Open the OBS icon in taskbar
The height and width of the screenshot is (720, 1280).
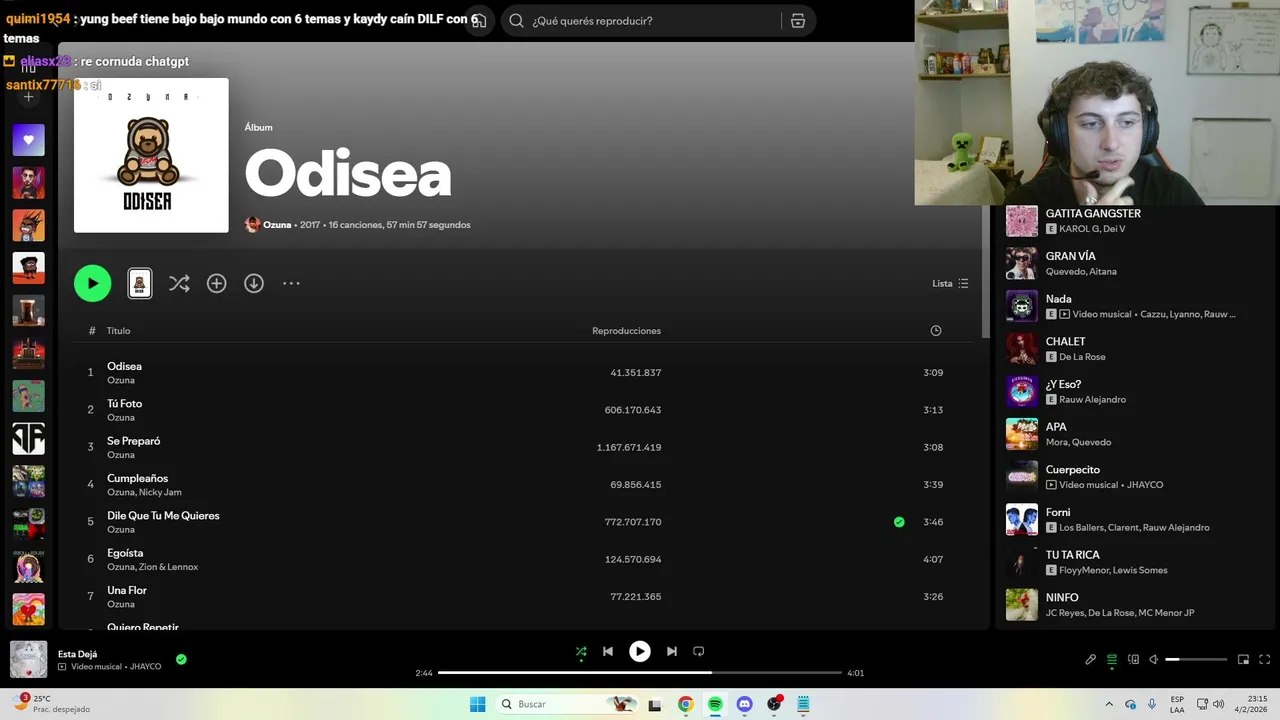click(773, 704)
